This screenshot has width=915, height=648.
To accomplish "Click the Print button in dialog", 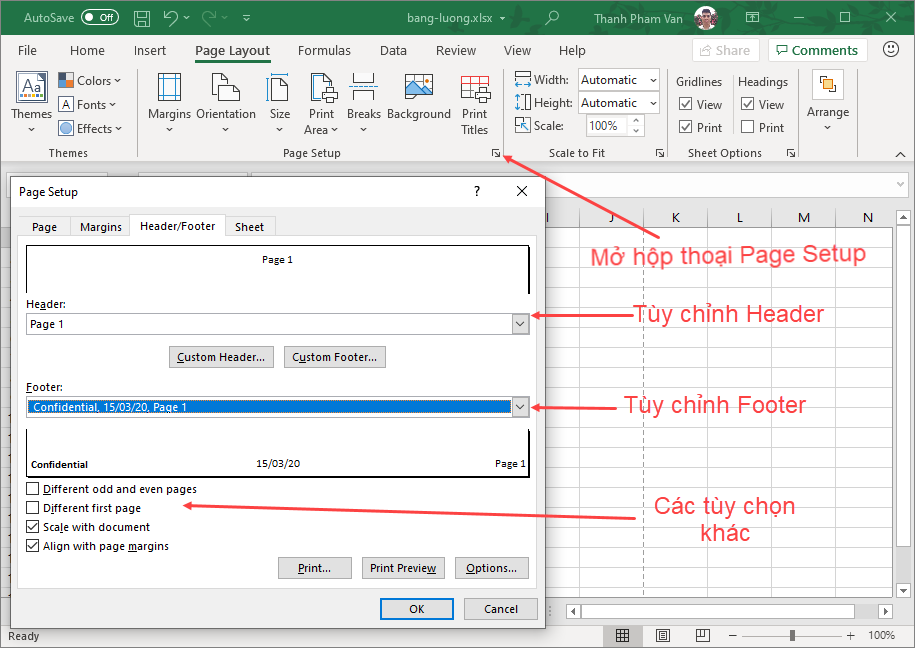I will (315, 568).
